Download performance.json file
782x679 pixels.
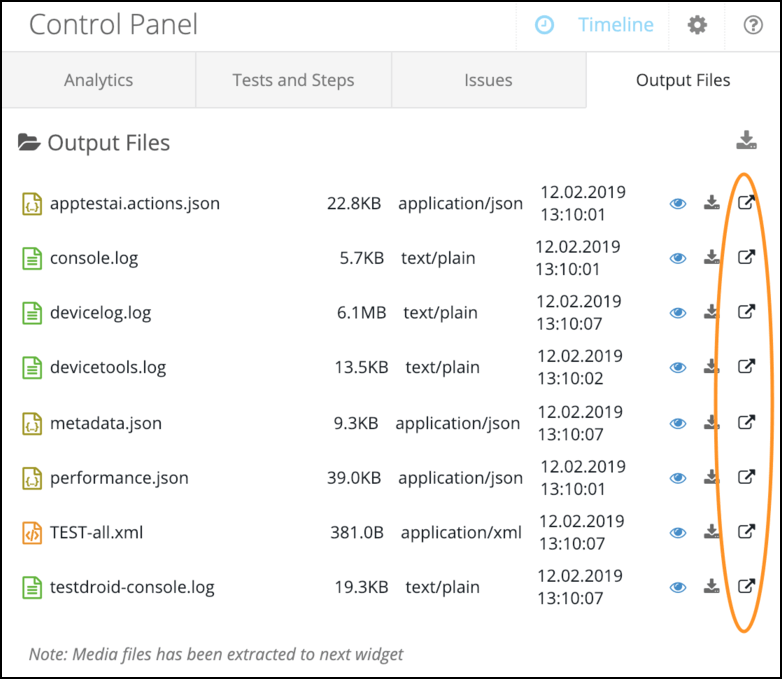click(x=711, y=477)
